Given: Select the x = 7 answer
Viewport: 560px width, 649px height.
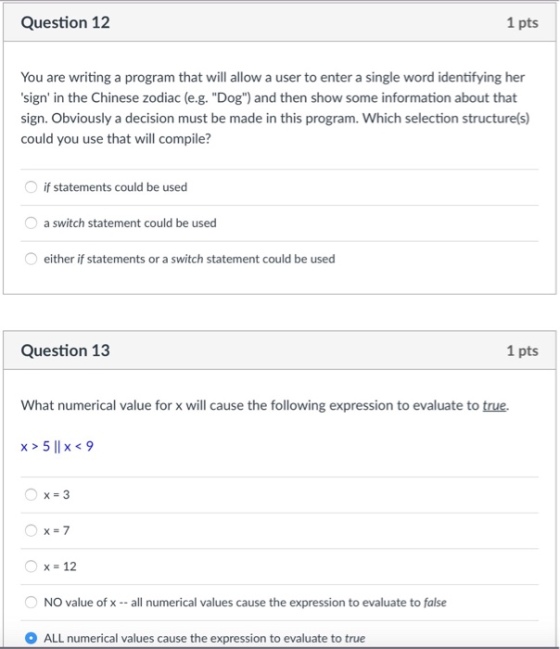Looking at the screenshot, I should (x=31, y=530).
